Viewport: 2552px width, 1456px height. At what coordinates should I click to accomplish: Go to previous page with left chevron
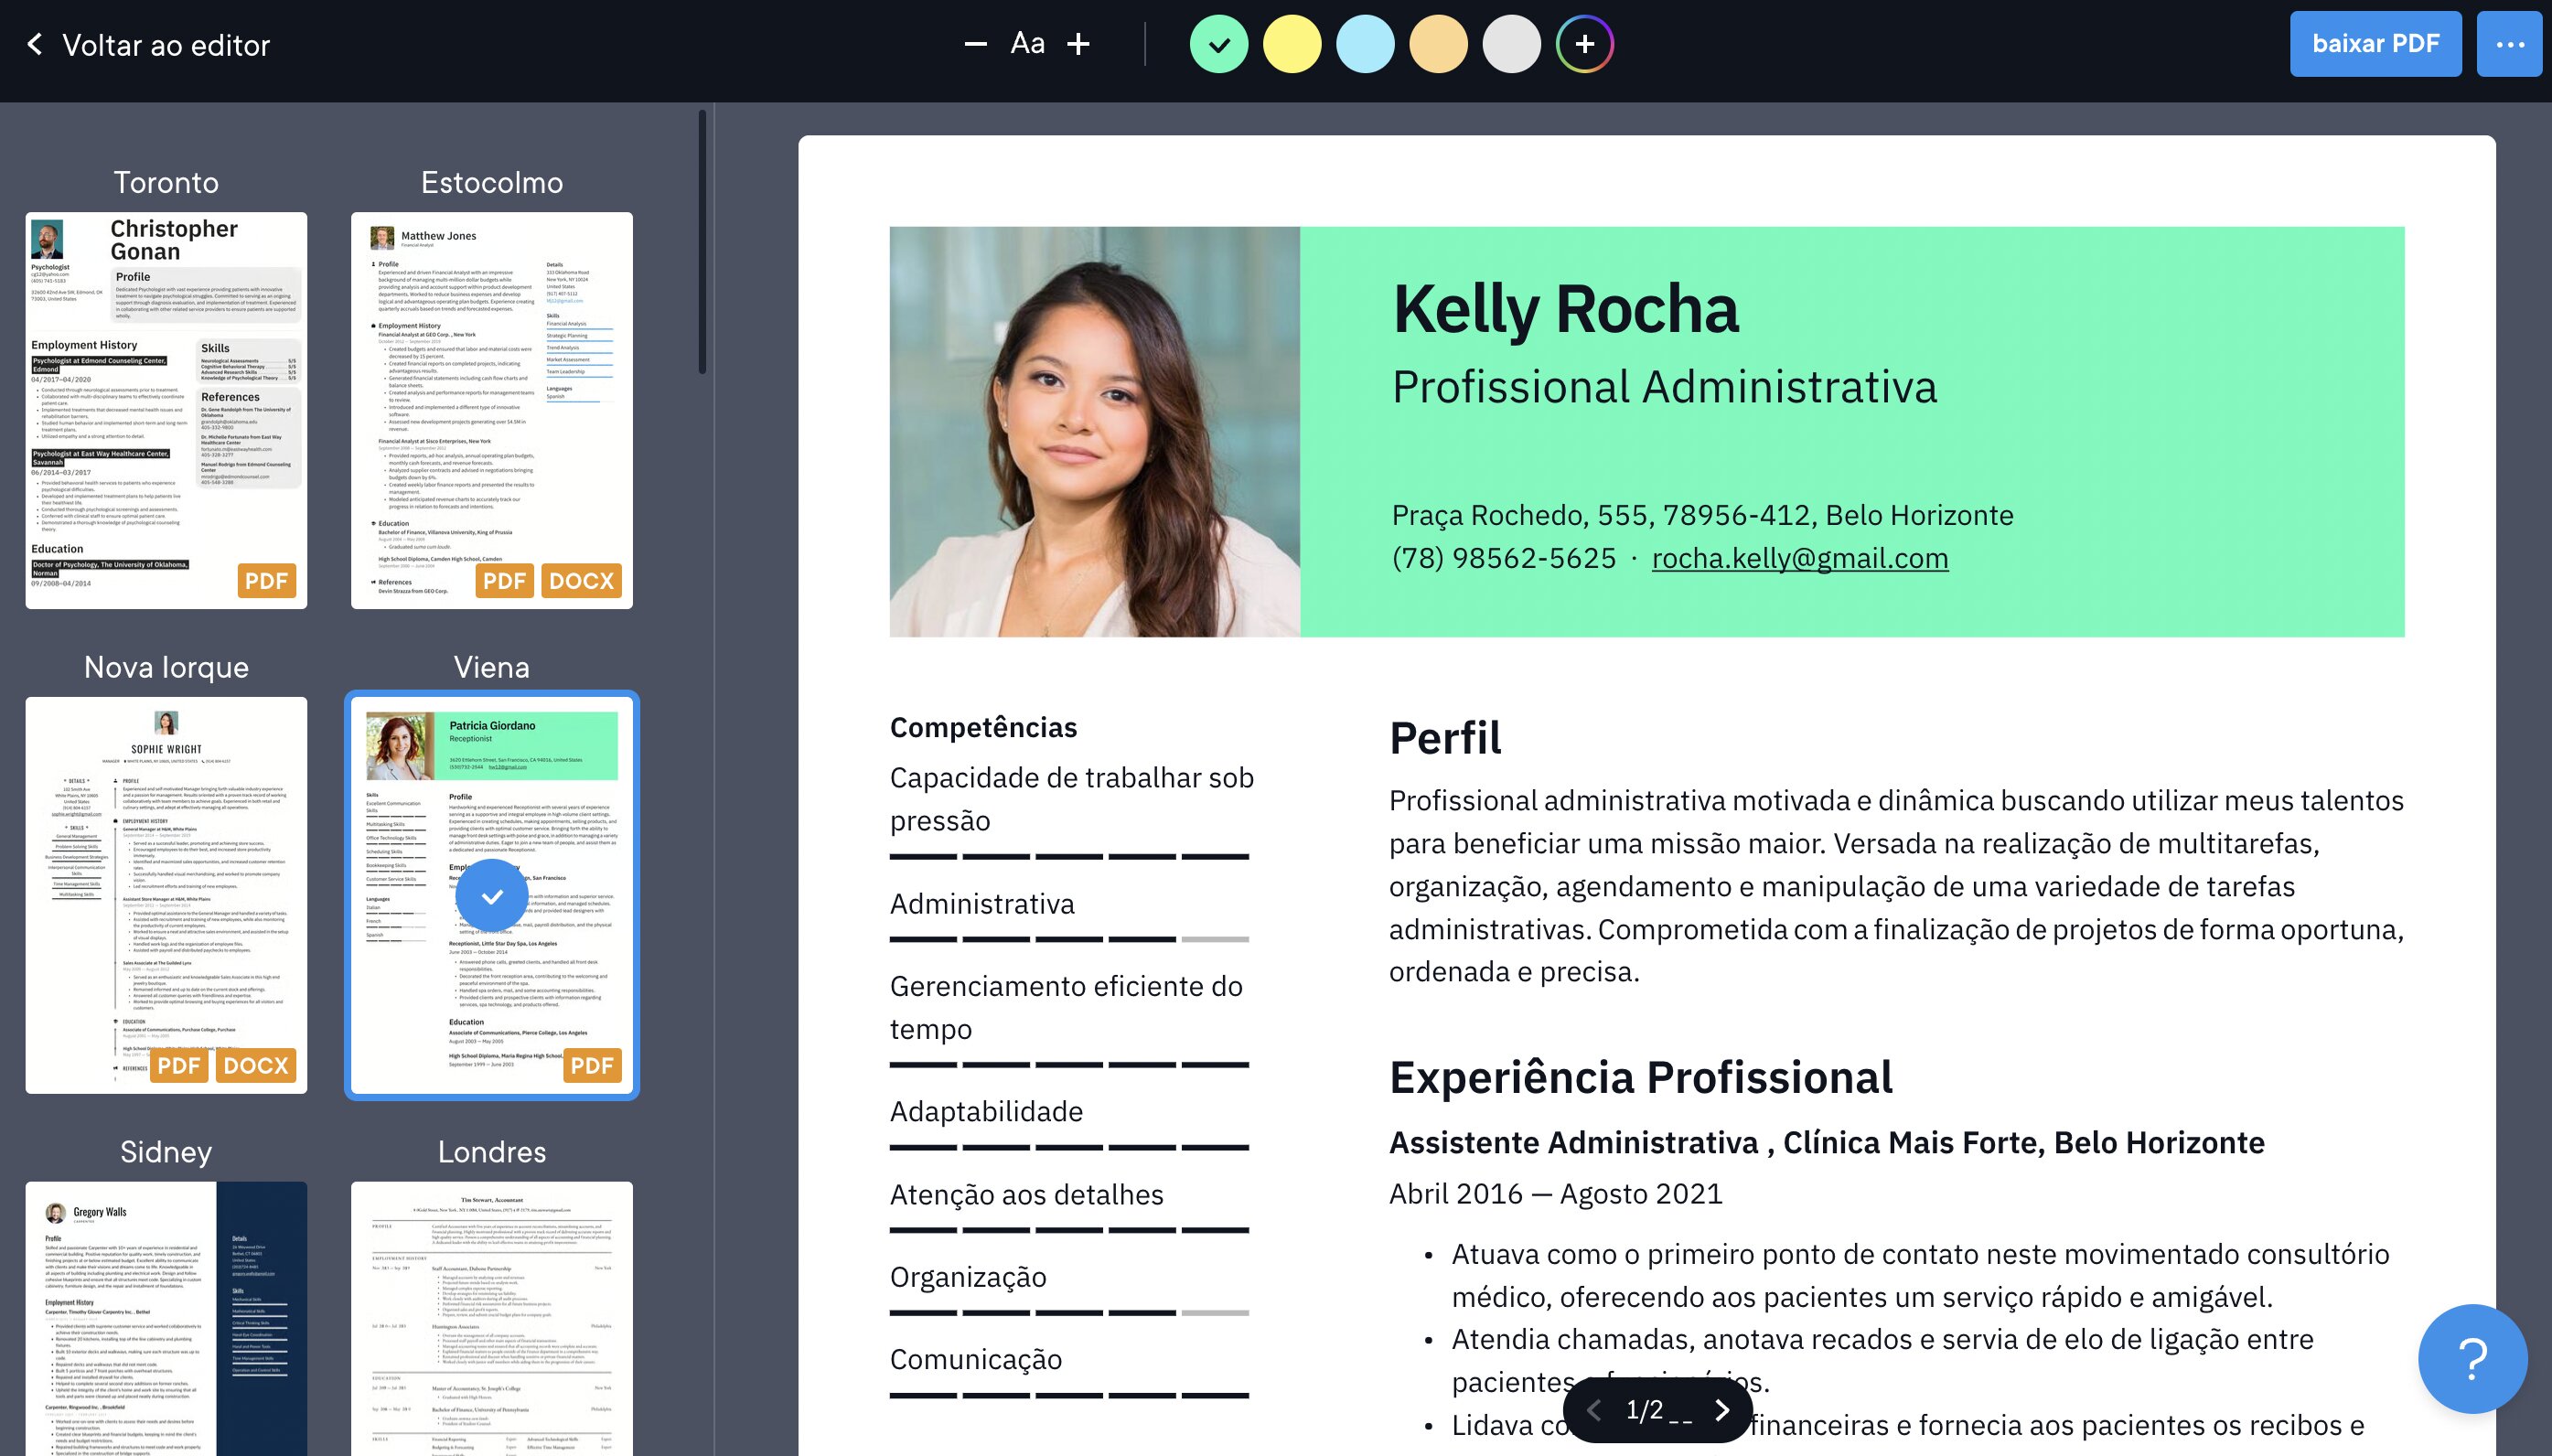click(x=1594, y=1410)
